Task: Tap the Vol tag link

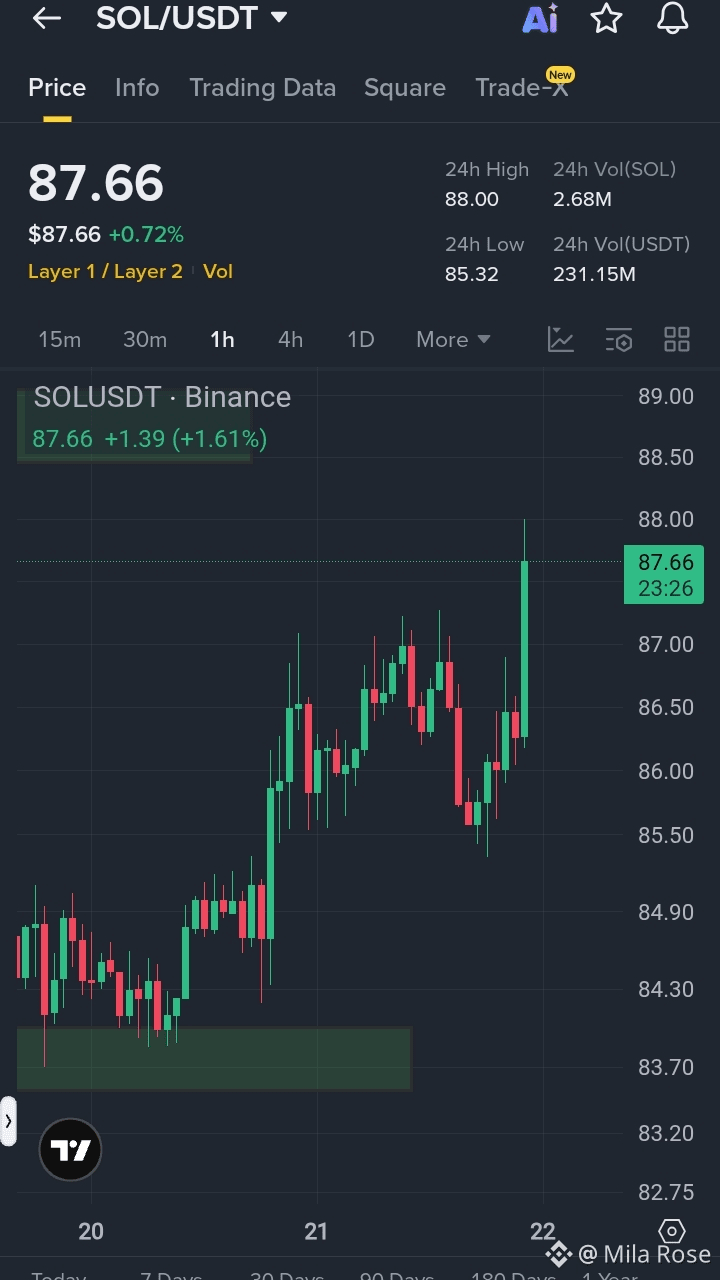Action: click(x=218, y=271)
